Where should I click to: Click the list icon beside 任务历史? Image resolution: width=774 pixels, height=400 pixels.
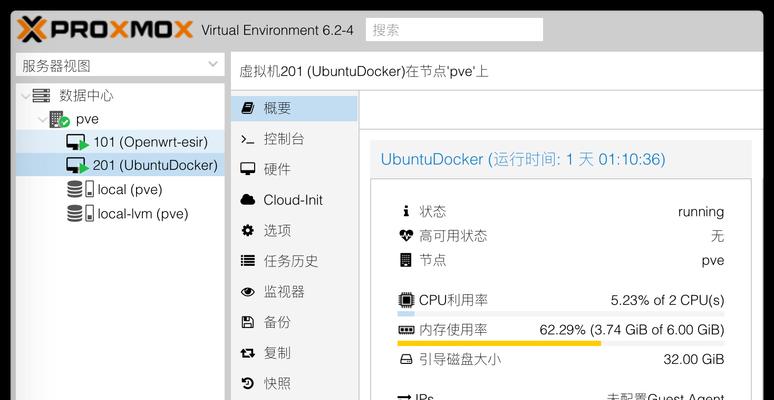[x=247, y=261]
